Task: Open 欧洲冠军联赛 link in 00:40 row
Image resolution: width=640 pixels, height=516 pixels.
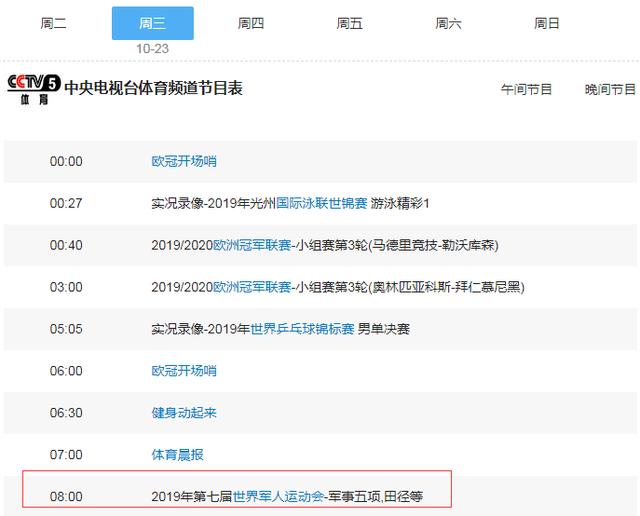Action: 252,245
